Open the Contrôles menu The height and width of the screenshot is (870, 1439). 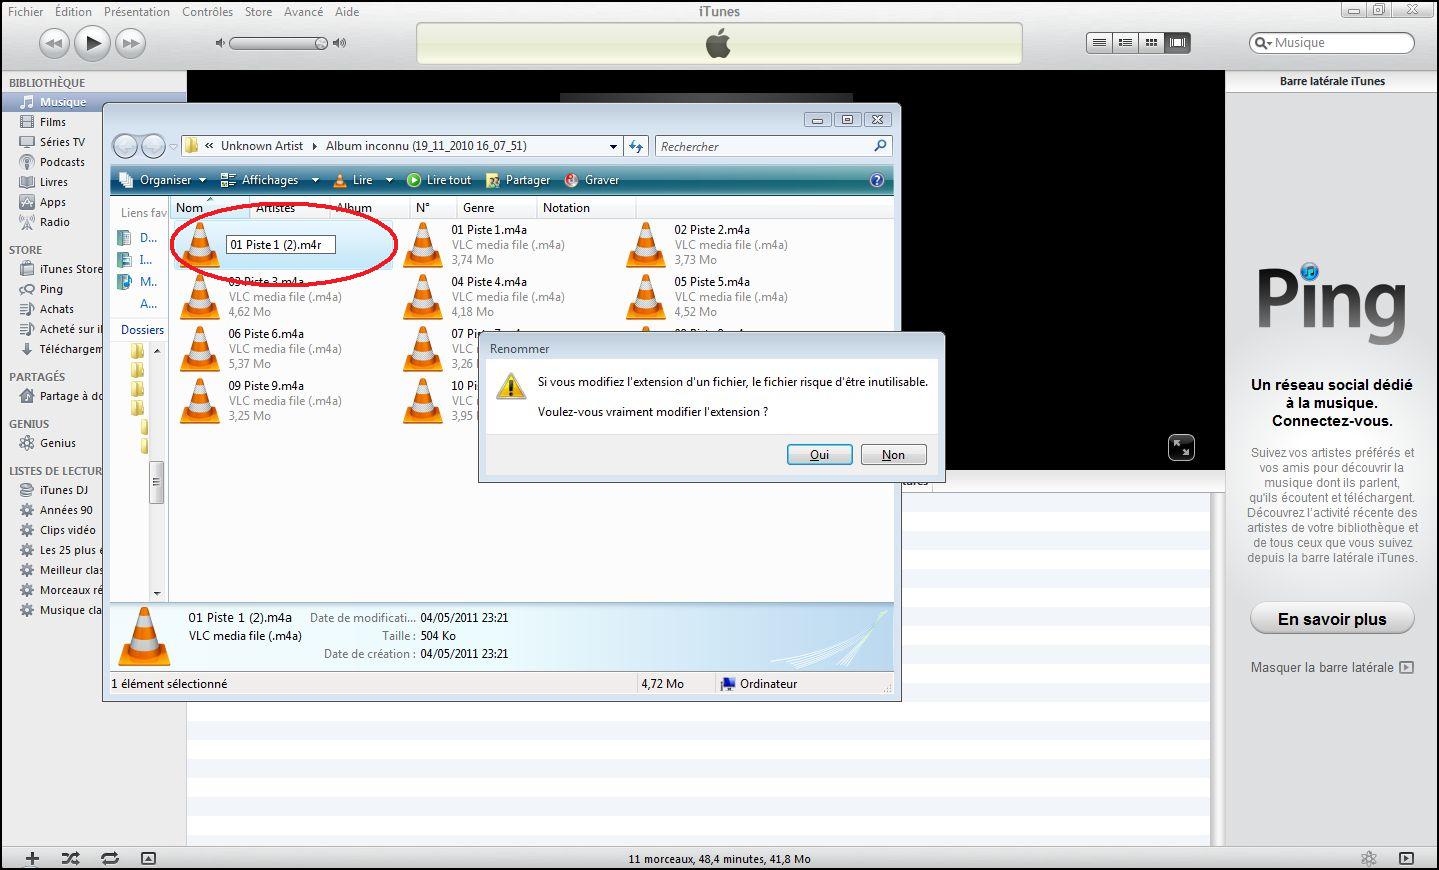point(207,12)
